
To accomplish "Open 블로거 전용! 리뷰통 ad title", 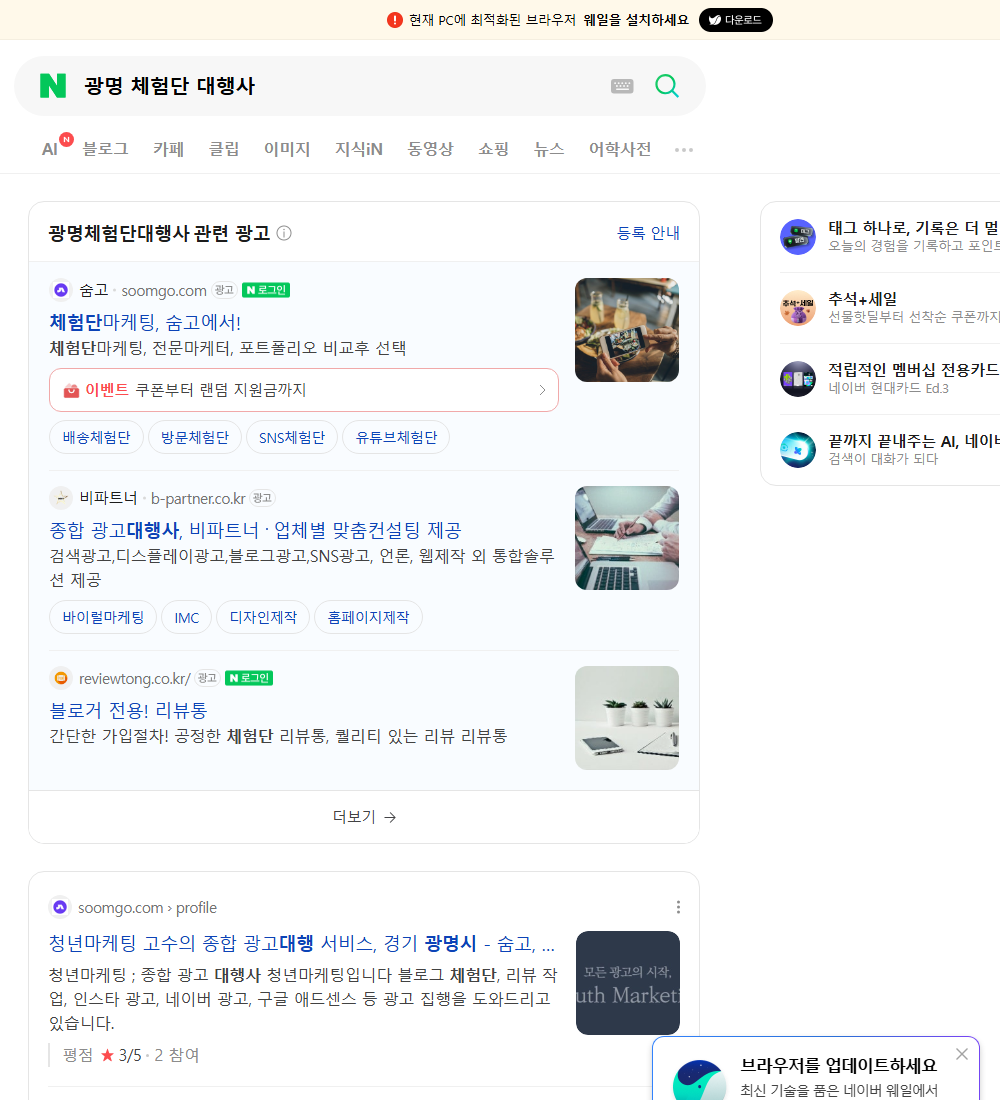I will (128, 710).
